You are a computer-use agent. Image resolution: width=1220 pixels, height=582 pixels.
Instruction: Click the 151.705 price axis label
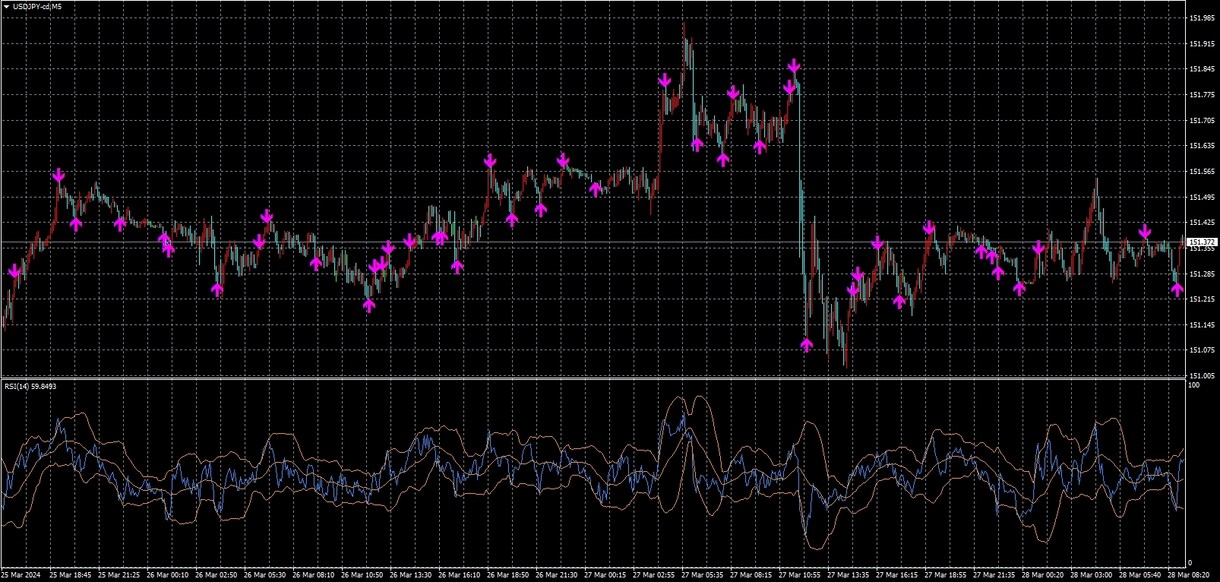click(1202, 121)
